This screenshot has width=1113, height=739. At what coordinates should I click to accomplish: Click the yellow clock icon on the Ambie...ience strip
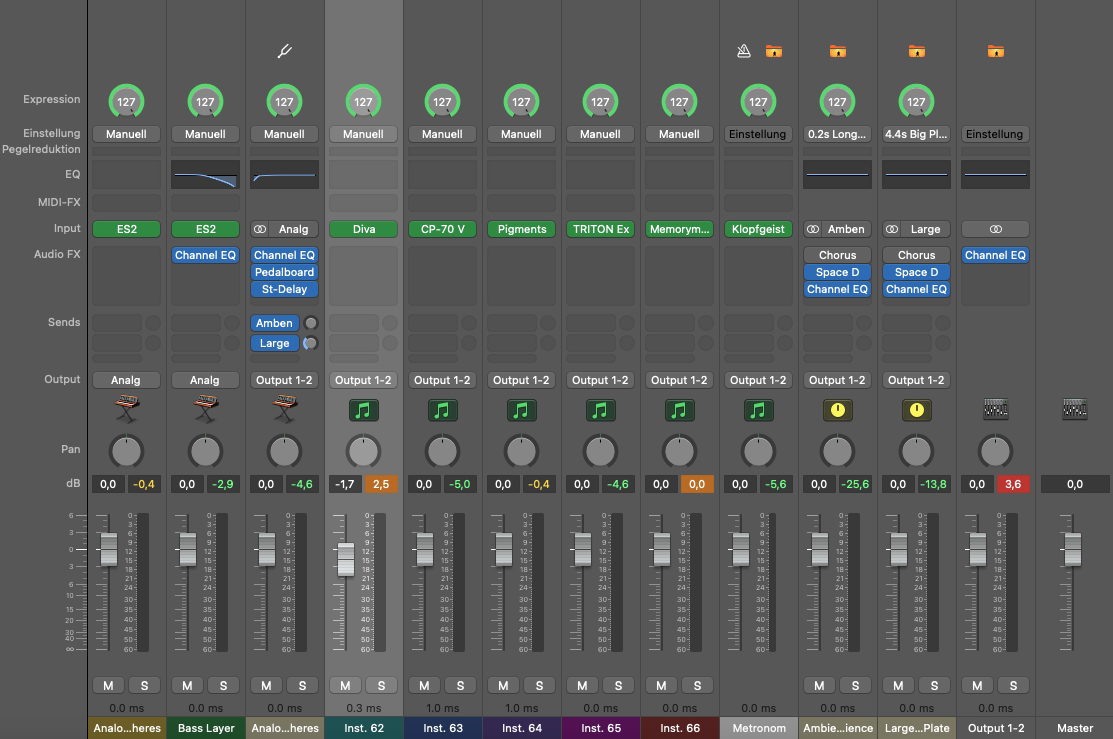838,410
